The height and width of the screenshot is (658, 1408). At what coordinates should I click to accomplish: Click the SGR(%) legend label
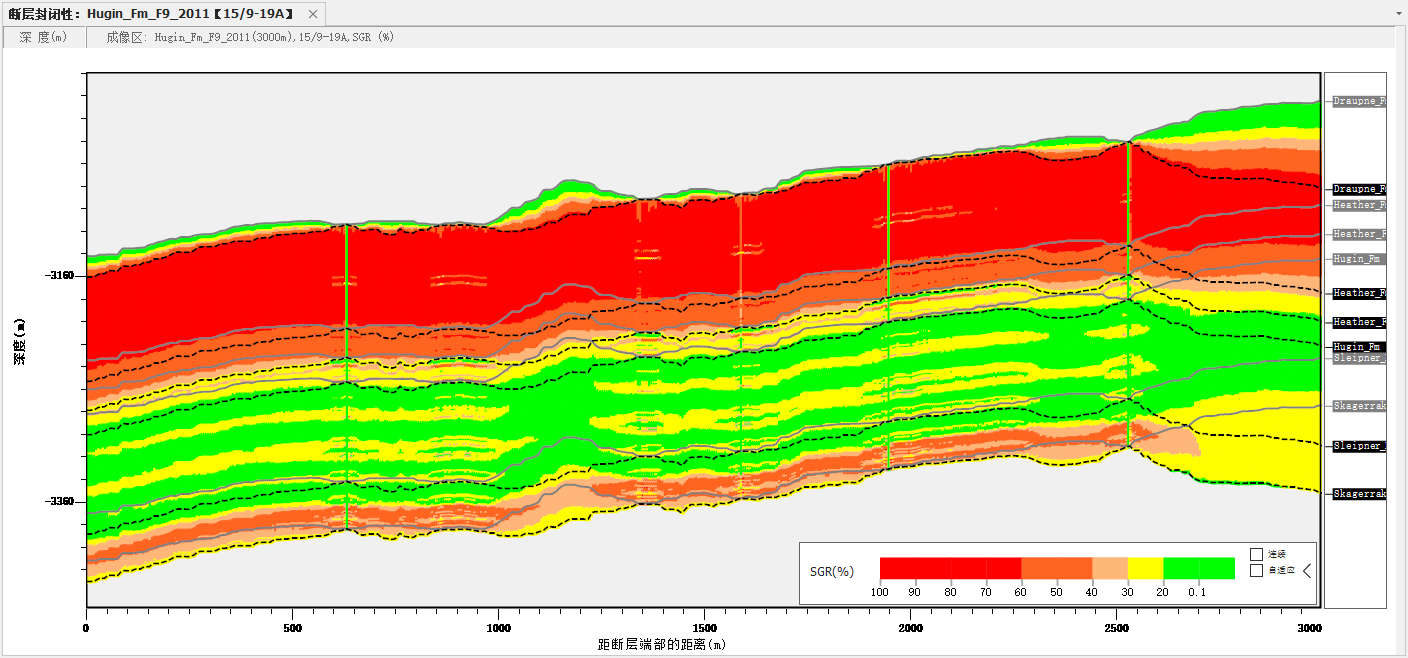[x=832, y=572]
